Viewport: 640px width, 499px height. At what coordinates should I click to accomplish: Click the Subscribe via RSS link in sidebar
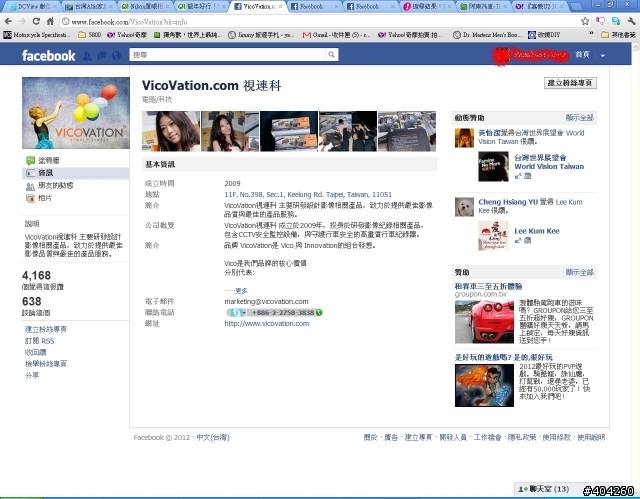coord(40,341)
